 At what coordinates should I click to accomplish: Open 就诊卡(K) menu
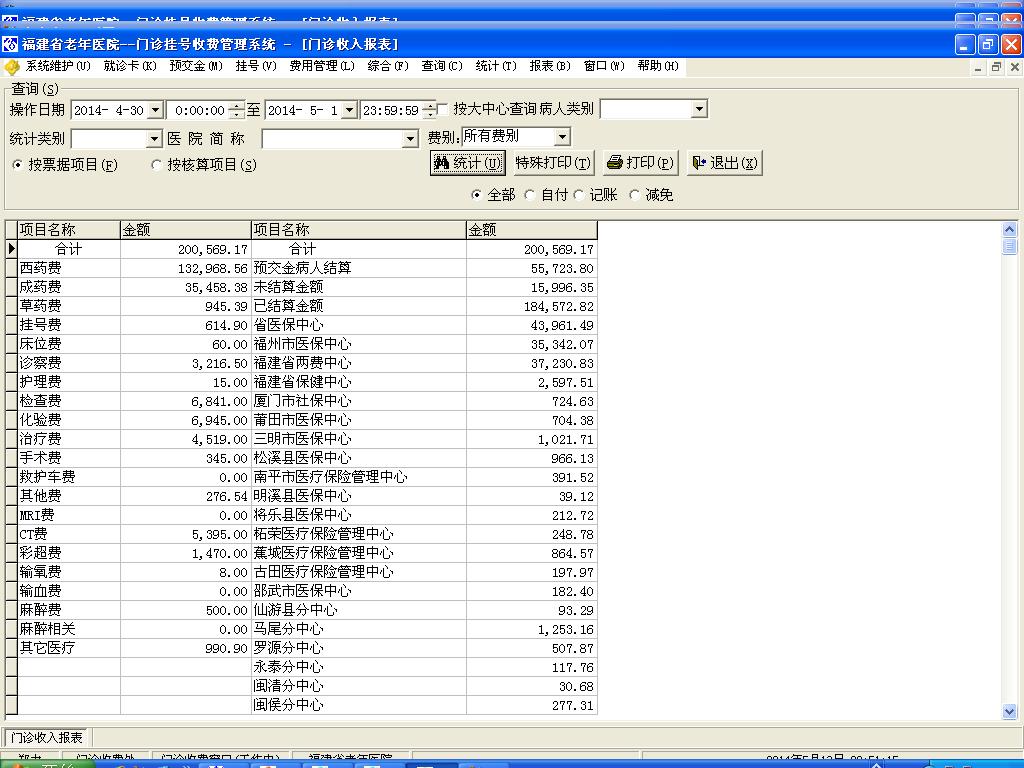coord(130,66)
